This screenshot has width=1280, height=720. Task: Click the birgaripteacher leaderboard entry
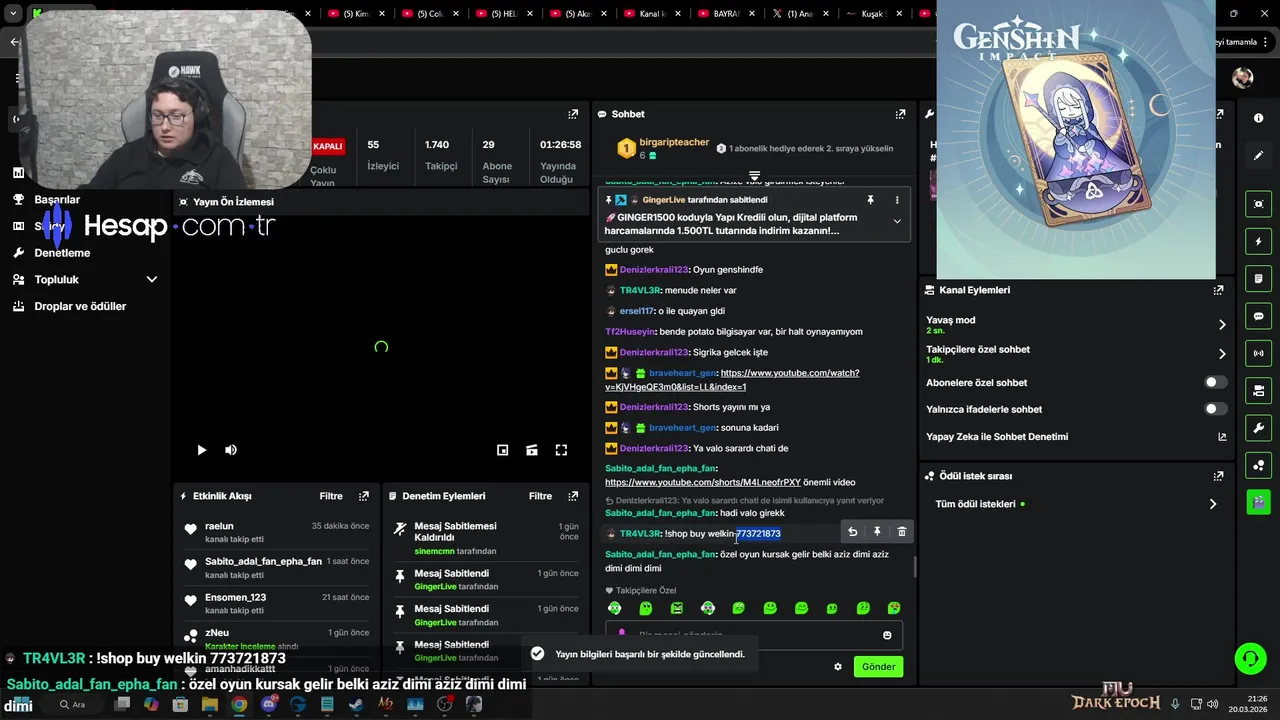[x=662, y=149]
